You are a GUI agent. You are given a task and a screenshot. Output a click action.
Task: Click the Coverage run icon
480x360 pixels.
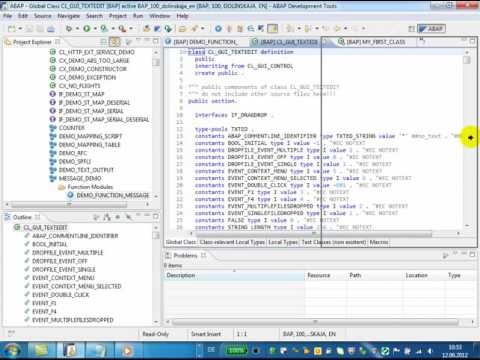point(104,29)
